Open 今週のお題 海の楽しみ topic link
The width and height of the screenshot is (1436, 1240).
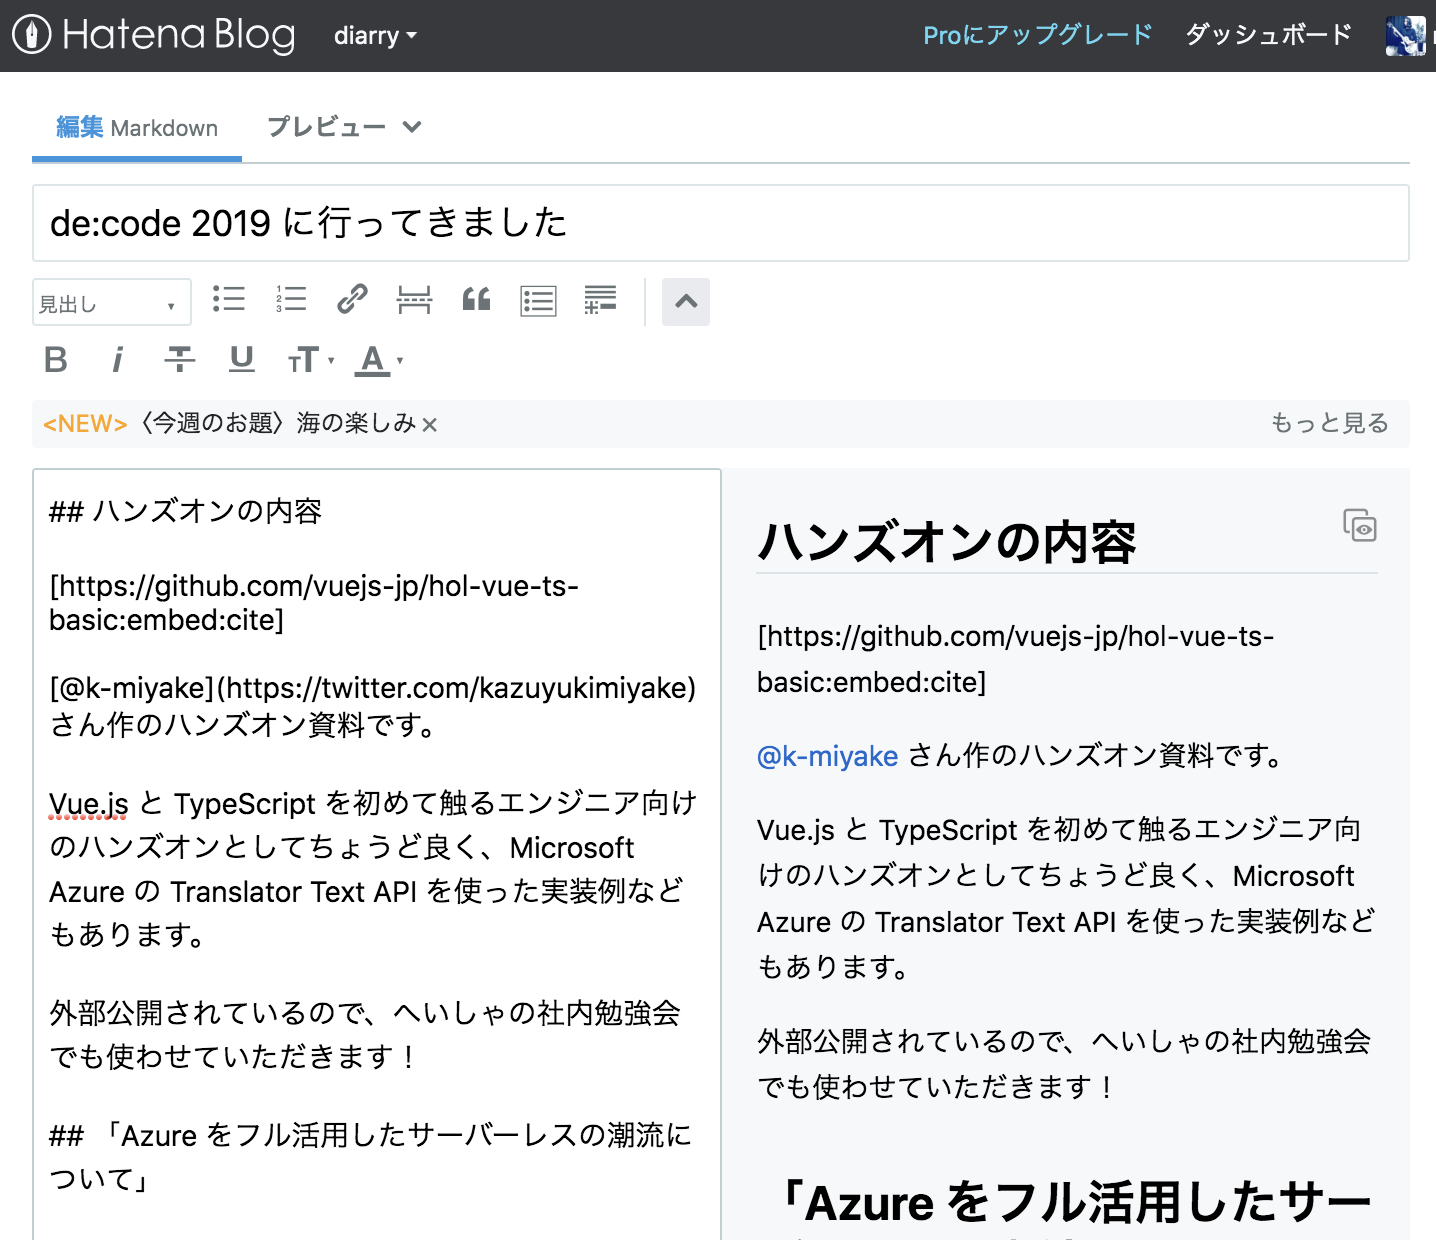coord(276,423)
